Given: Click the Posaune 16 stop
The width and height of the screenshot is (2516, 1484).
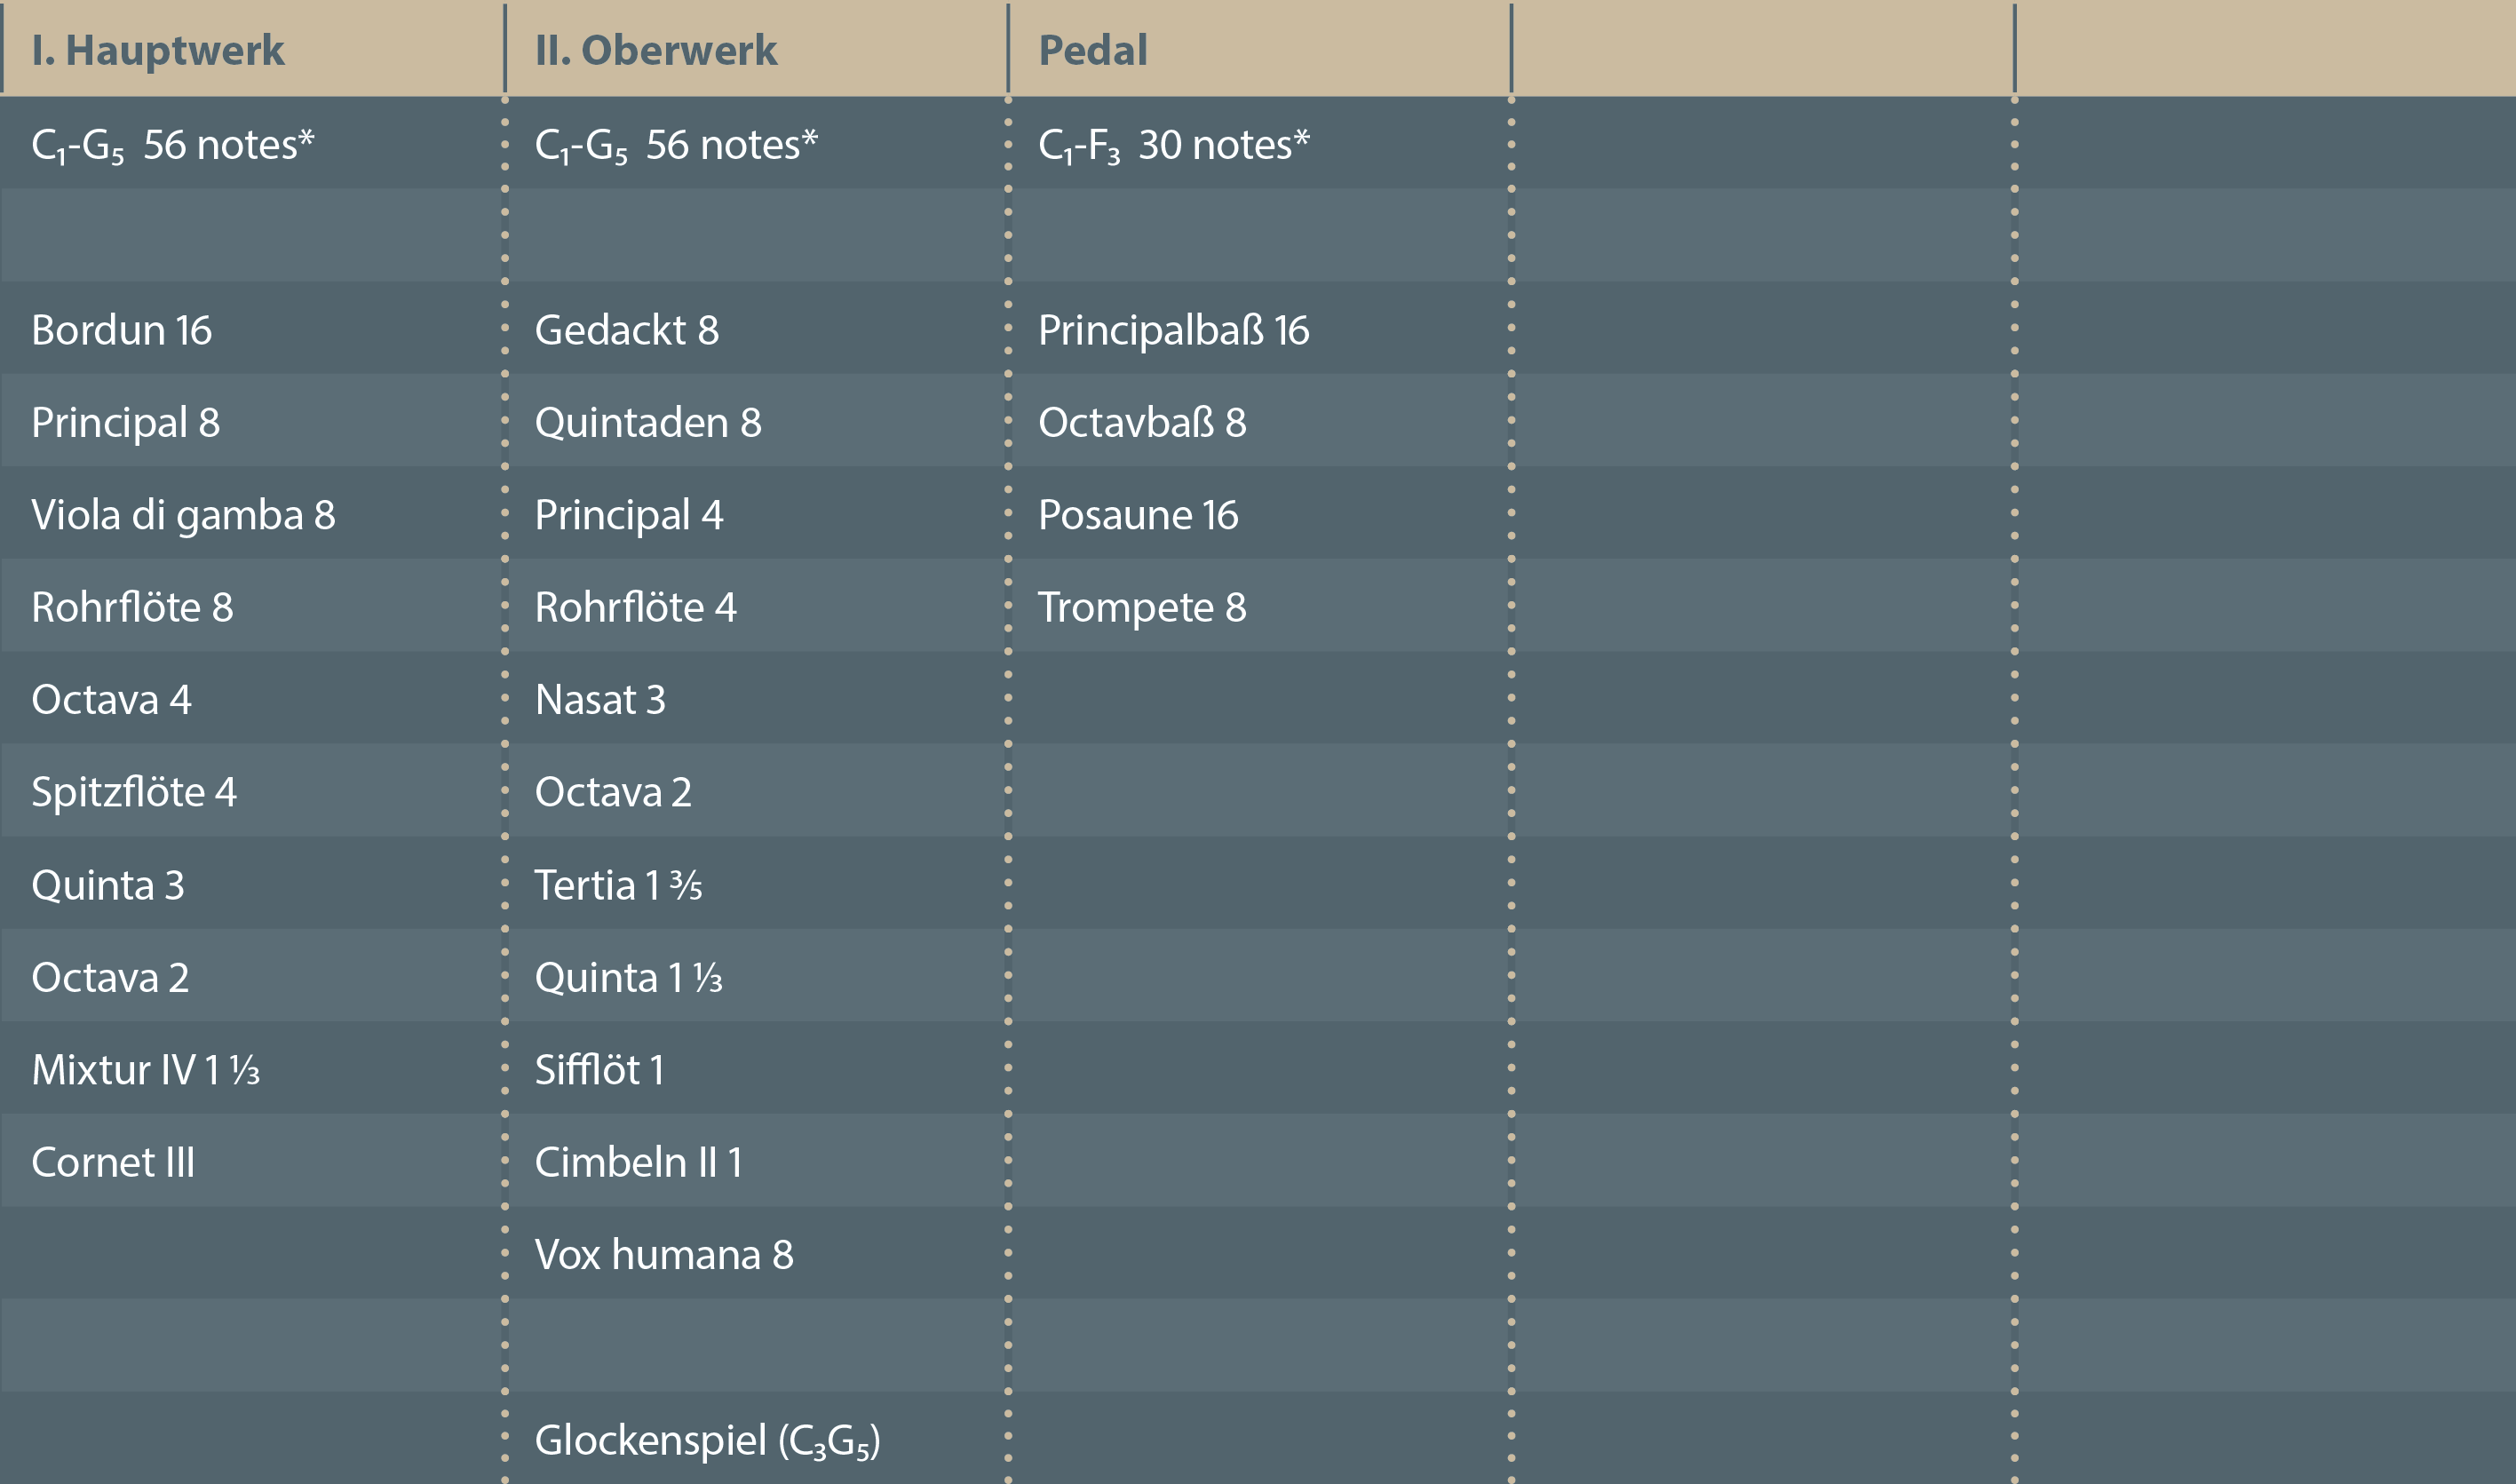Looking at the screenshot, I should (x=1138, y=515).
